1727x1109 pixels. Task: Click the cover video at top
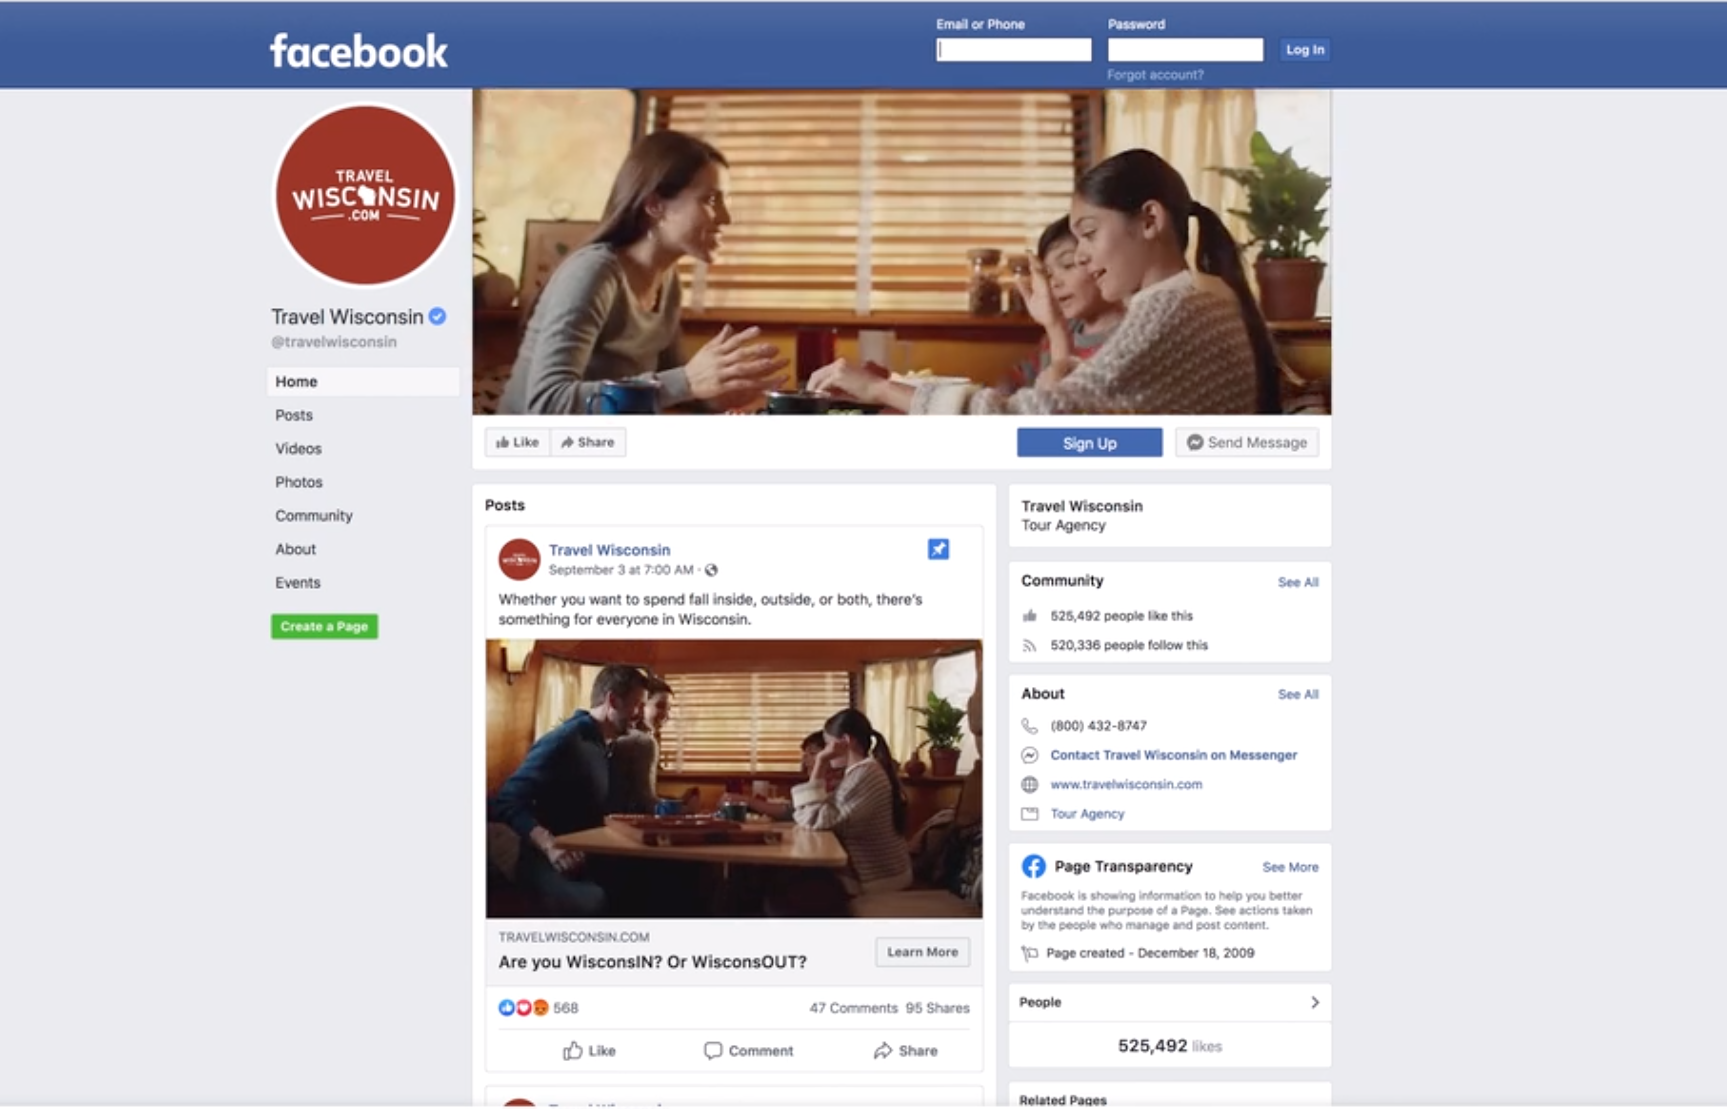click(901, 252)
